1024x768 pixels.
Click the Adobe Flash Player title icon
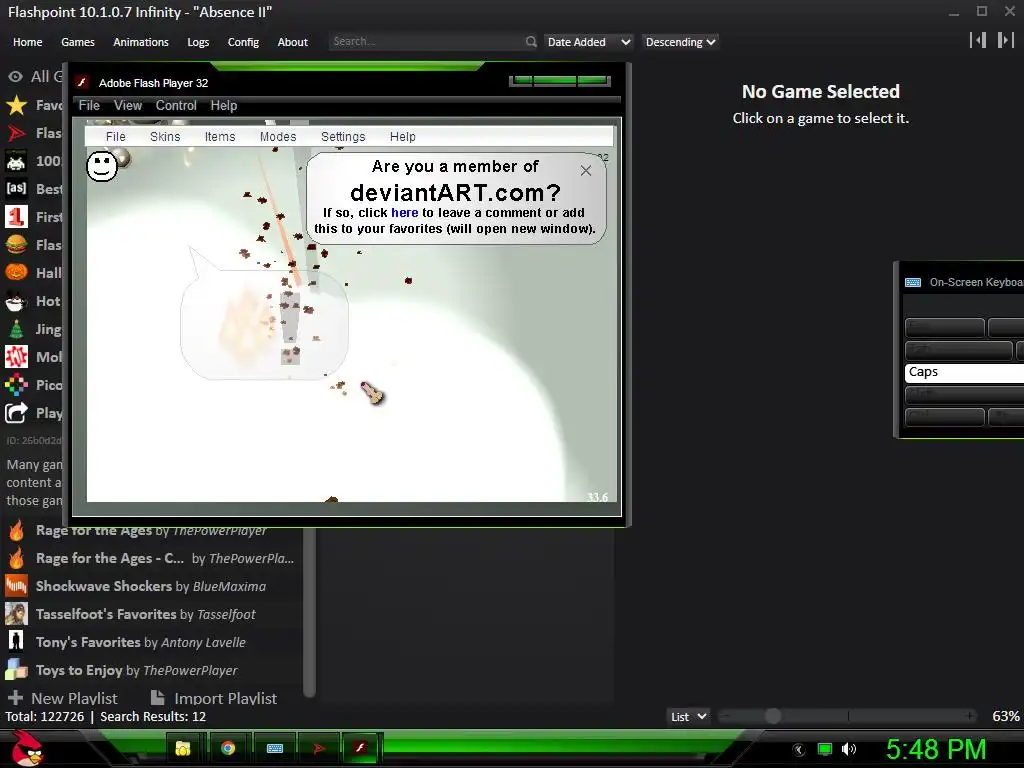pyautogui.click(x=82, y=82)
